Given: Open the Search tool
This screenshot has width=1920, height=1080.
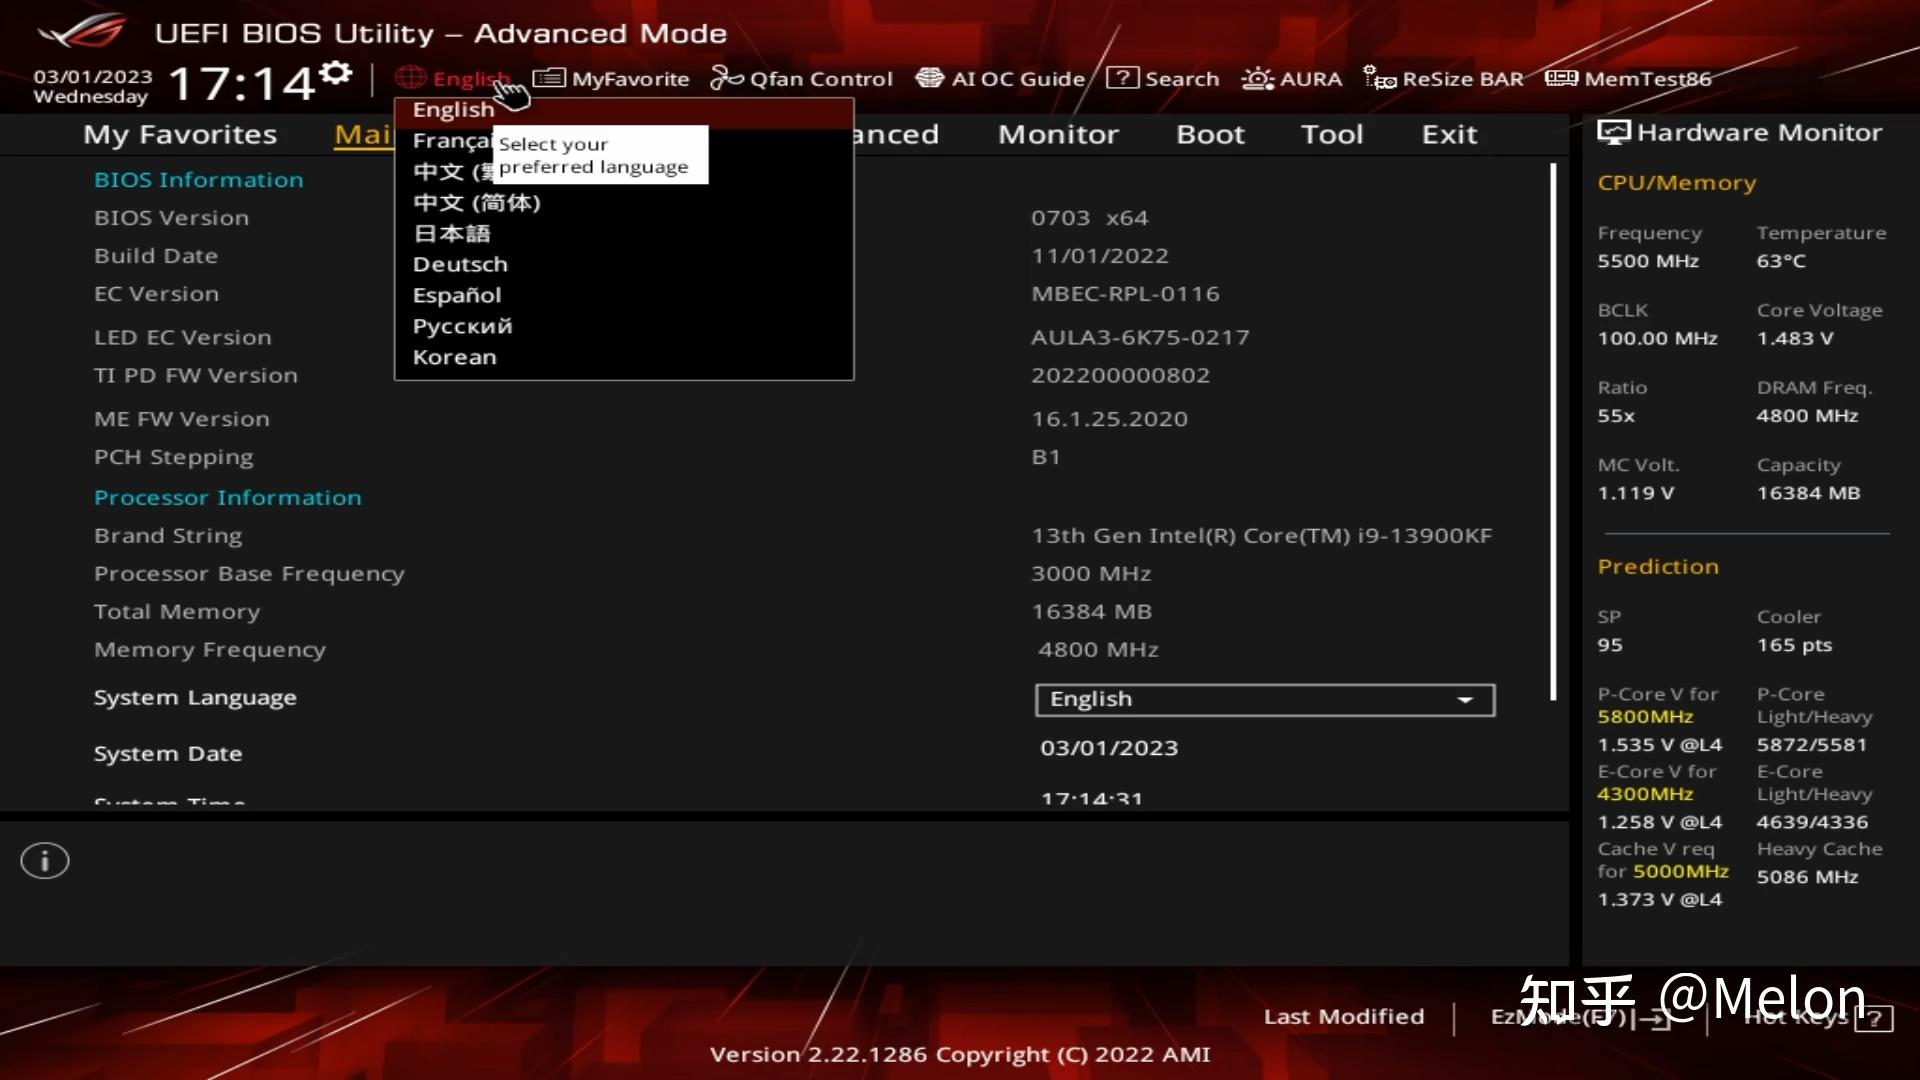Looking at the screenshot, I should pos(1163,78).
